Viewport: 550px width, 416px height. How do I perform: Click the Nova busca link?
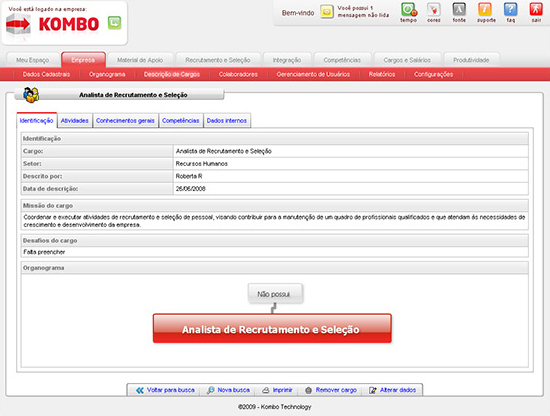(x=234, y=390)
